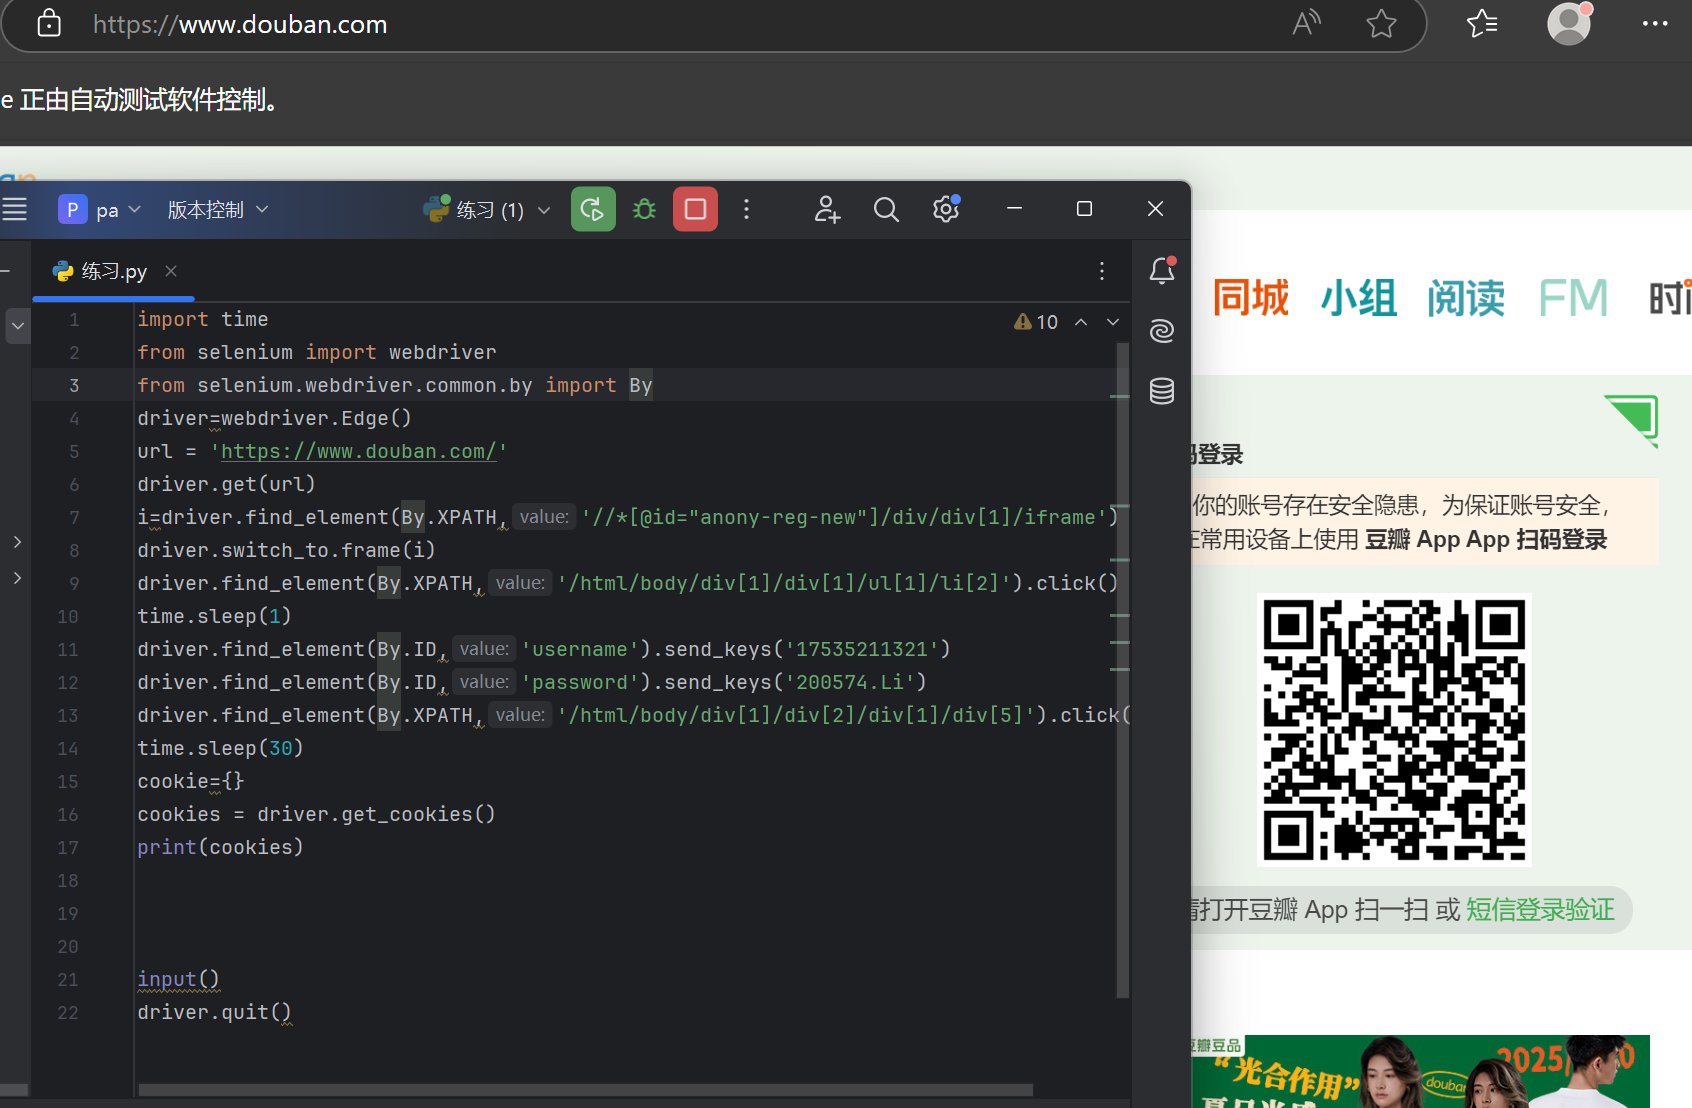Expand upper left sidebar arrow
Screen dimensions: 1692x1108
(x=17, y=542)
